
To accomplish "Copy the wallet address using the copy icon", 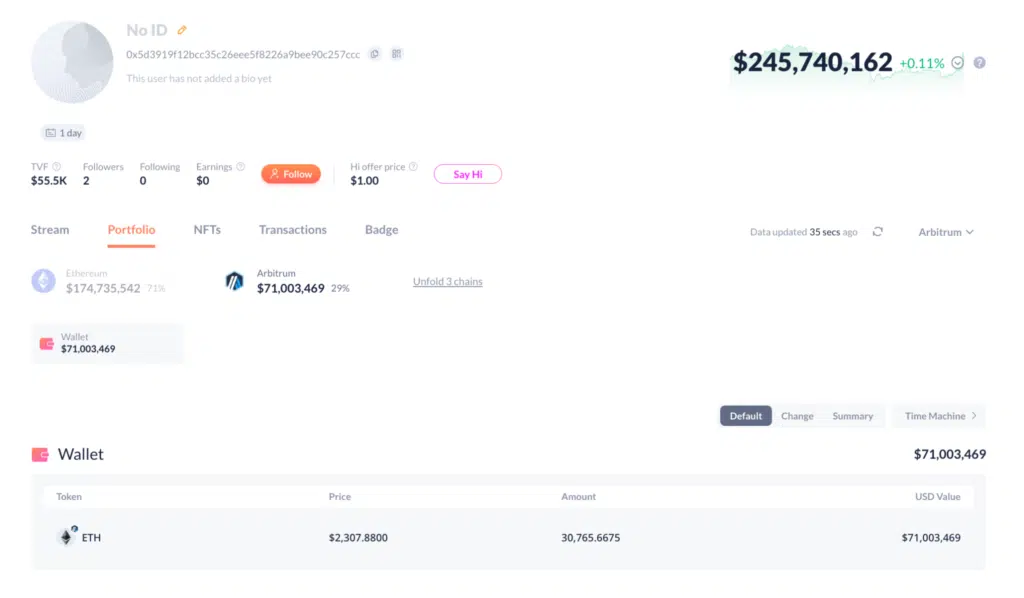I will point(374,53).
